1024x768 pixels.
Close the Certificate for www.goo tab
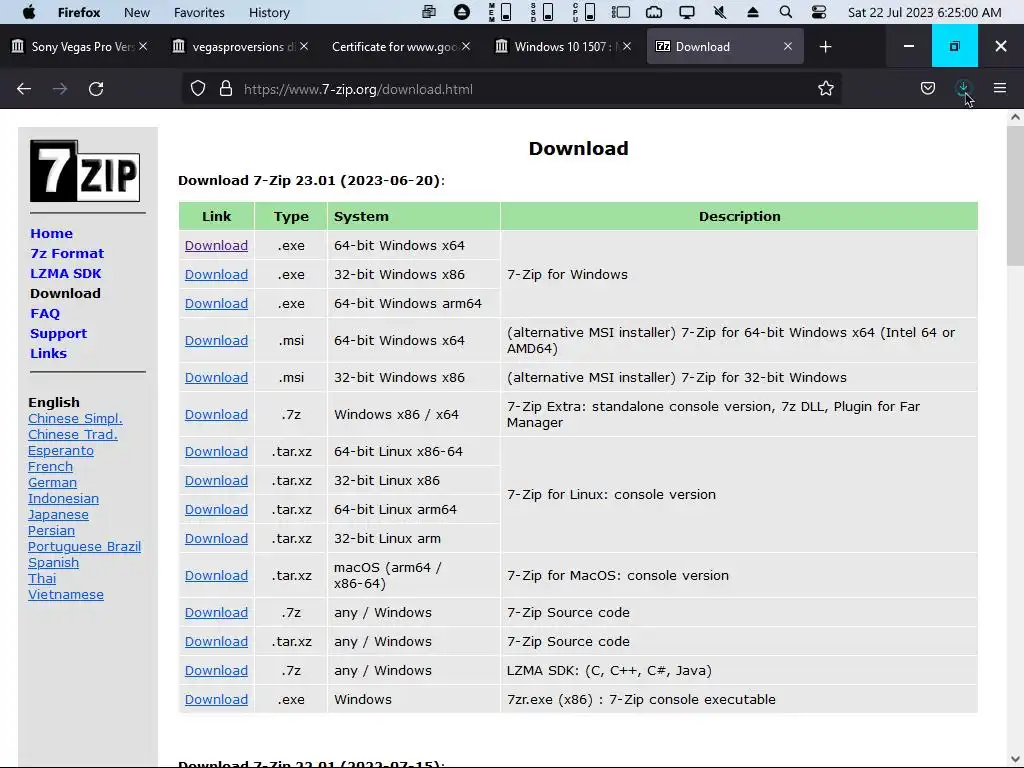point(466,46)
